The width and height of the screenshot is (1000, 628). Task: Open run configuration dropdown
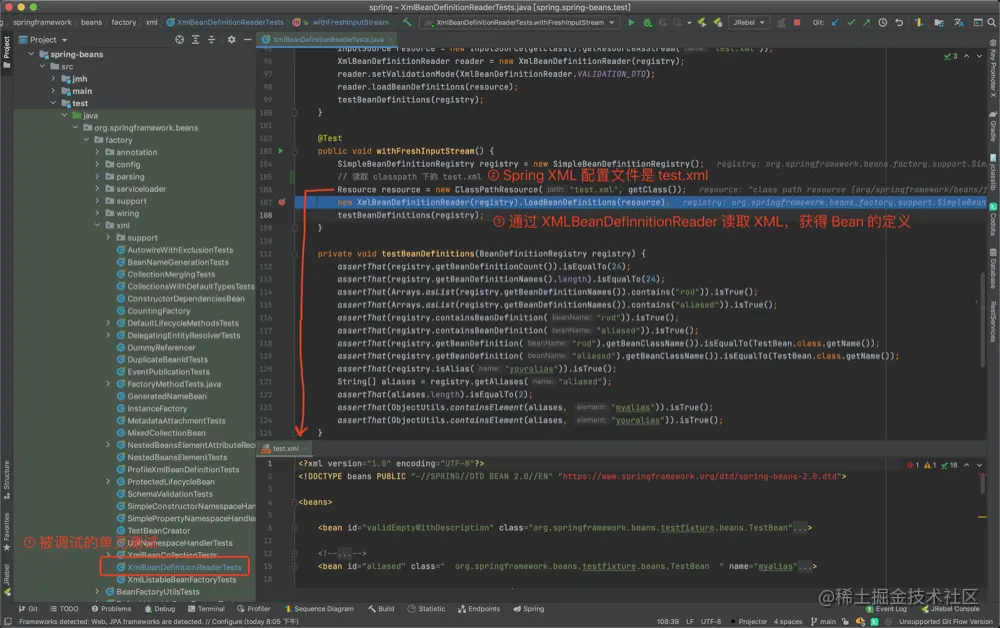tap(521, 22)
